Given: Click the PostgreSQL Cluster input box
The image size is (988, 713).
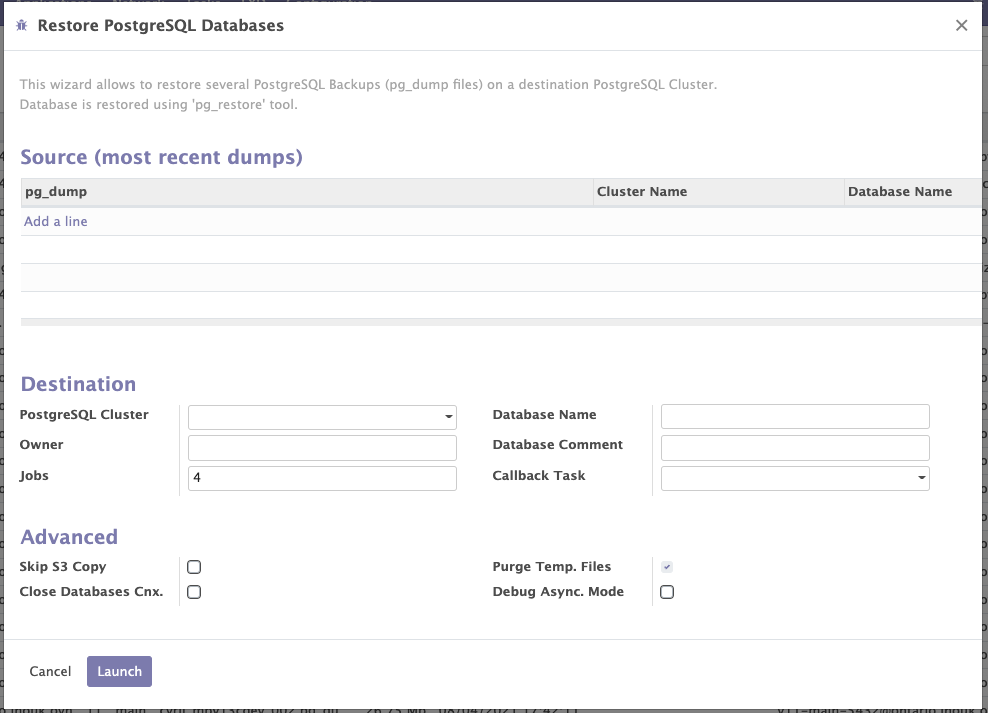Looking at the screenshot, I should [x=314, y=417].
